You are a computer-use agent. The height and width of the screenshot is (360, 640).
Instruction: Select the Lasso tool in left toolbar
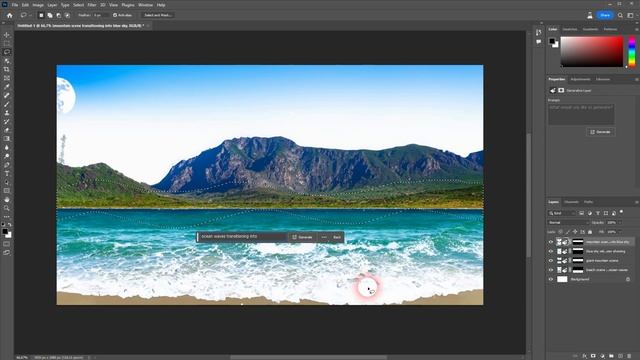7,52
